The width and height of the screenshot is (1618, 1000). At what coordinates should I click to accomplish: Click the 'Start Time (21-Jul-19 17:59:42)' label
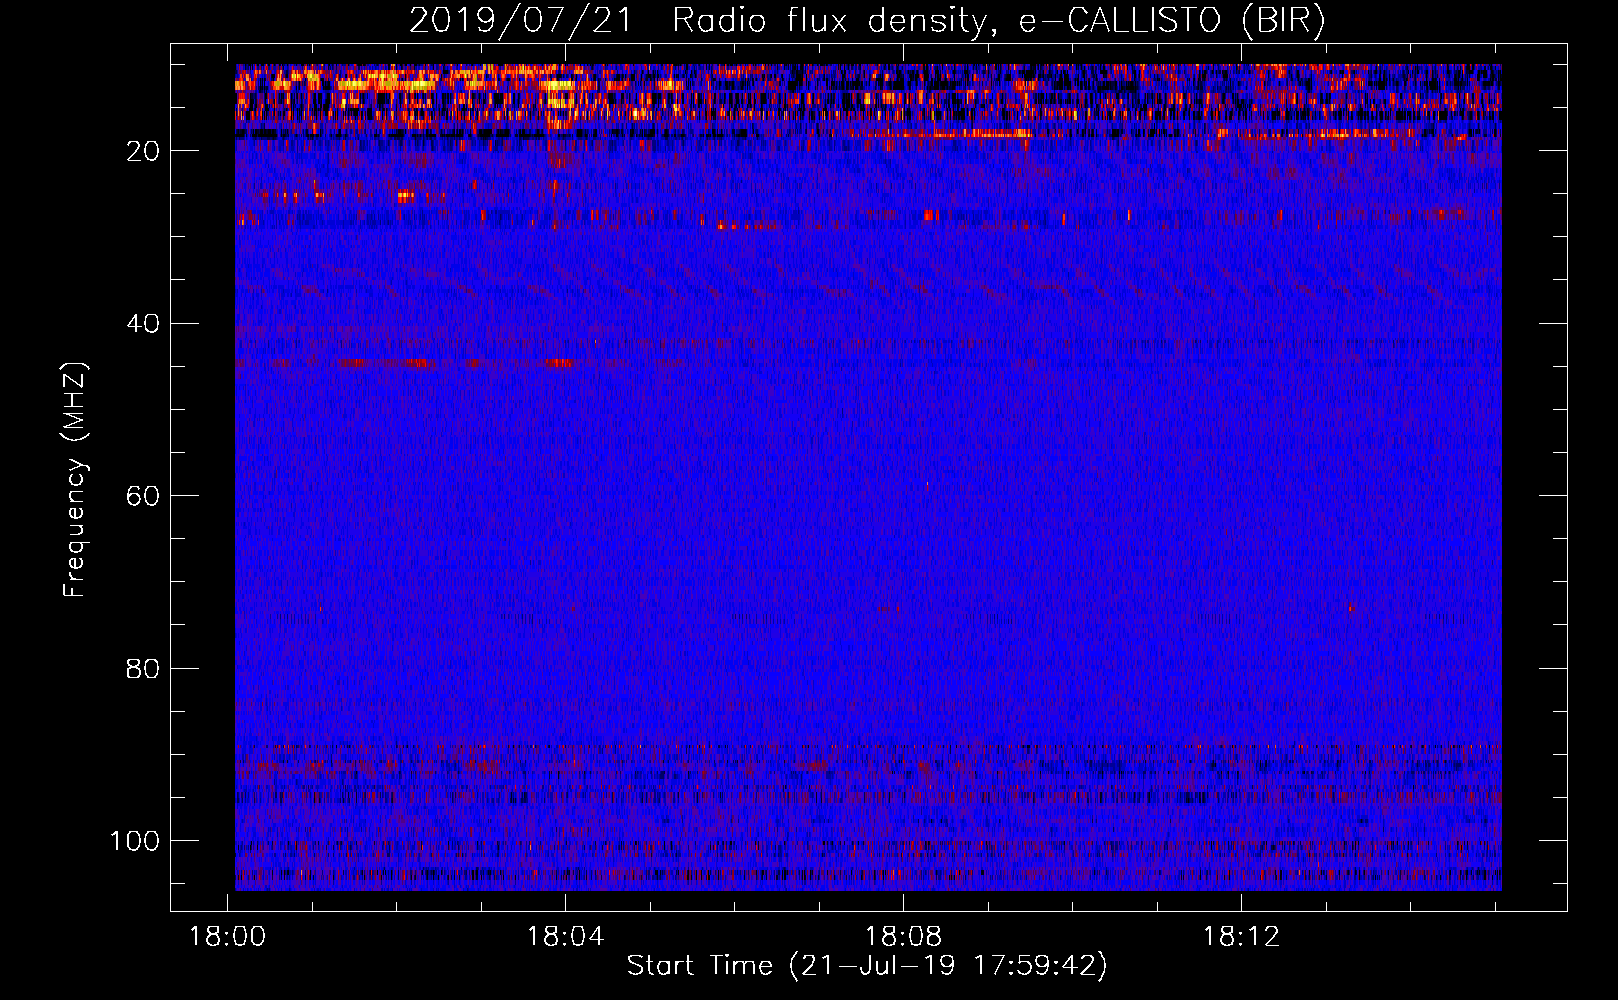[867, 966]
